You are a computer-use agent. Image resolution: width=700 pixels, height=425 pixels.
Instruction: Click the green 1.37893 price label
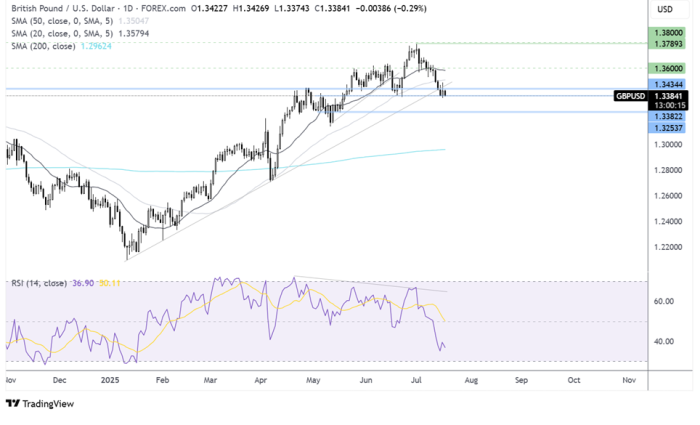tap(667, 44)
